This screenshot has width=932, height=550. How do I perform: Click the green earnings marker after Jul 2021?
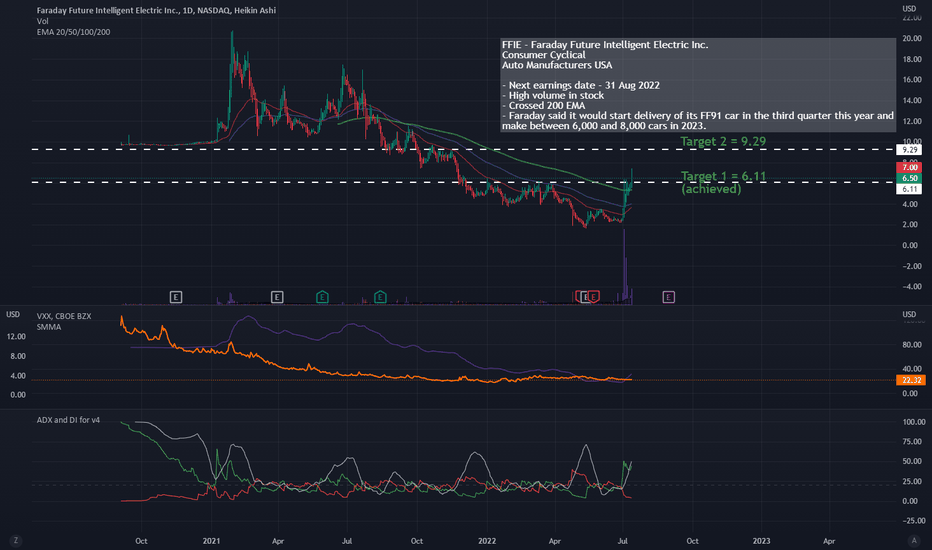tap(380, 297)
